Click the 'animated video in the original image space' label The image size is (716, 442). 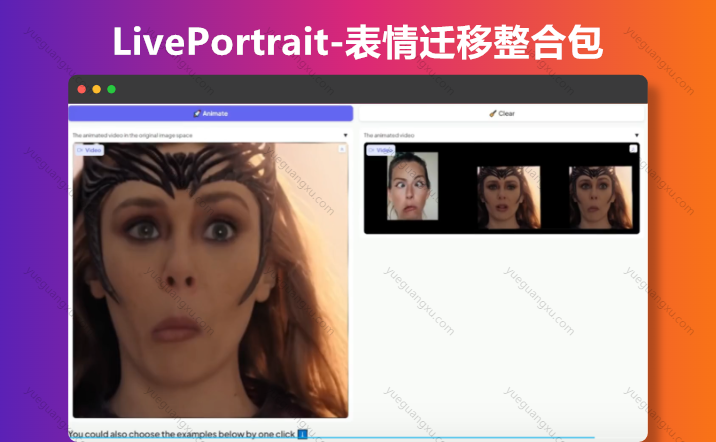130,135
